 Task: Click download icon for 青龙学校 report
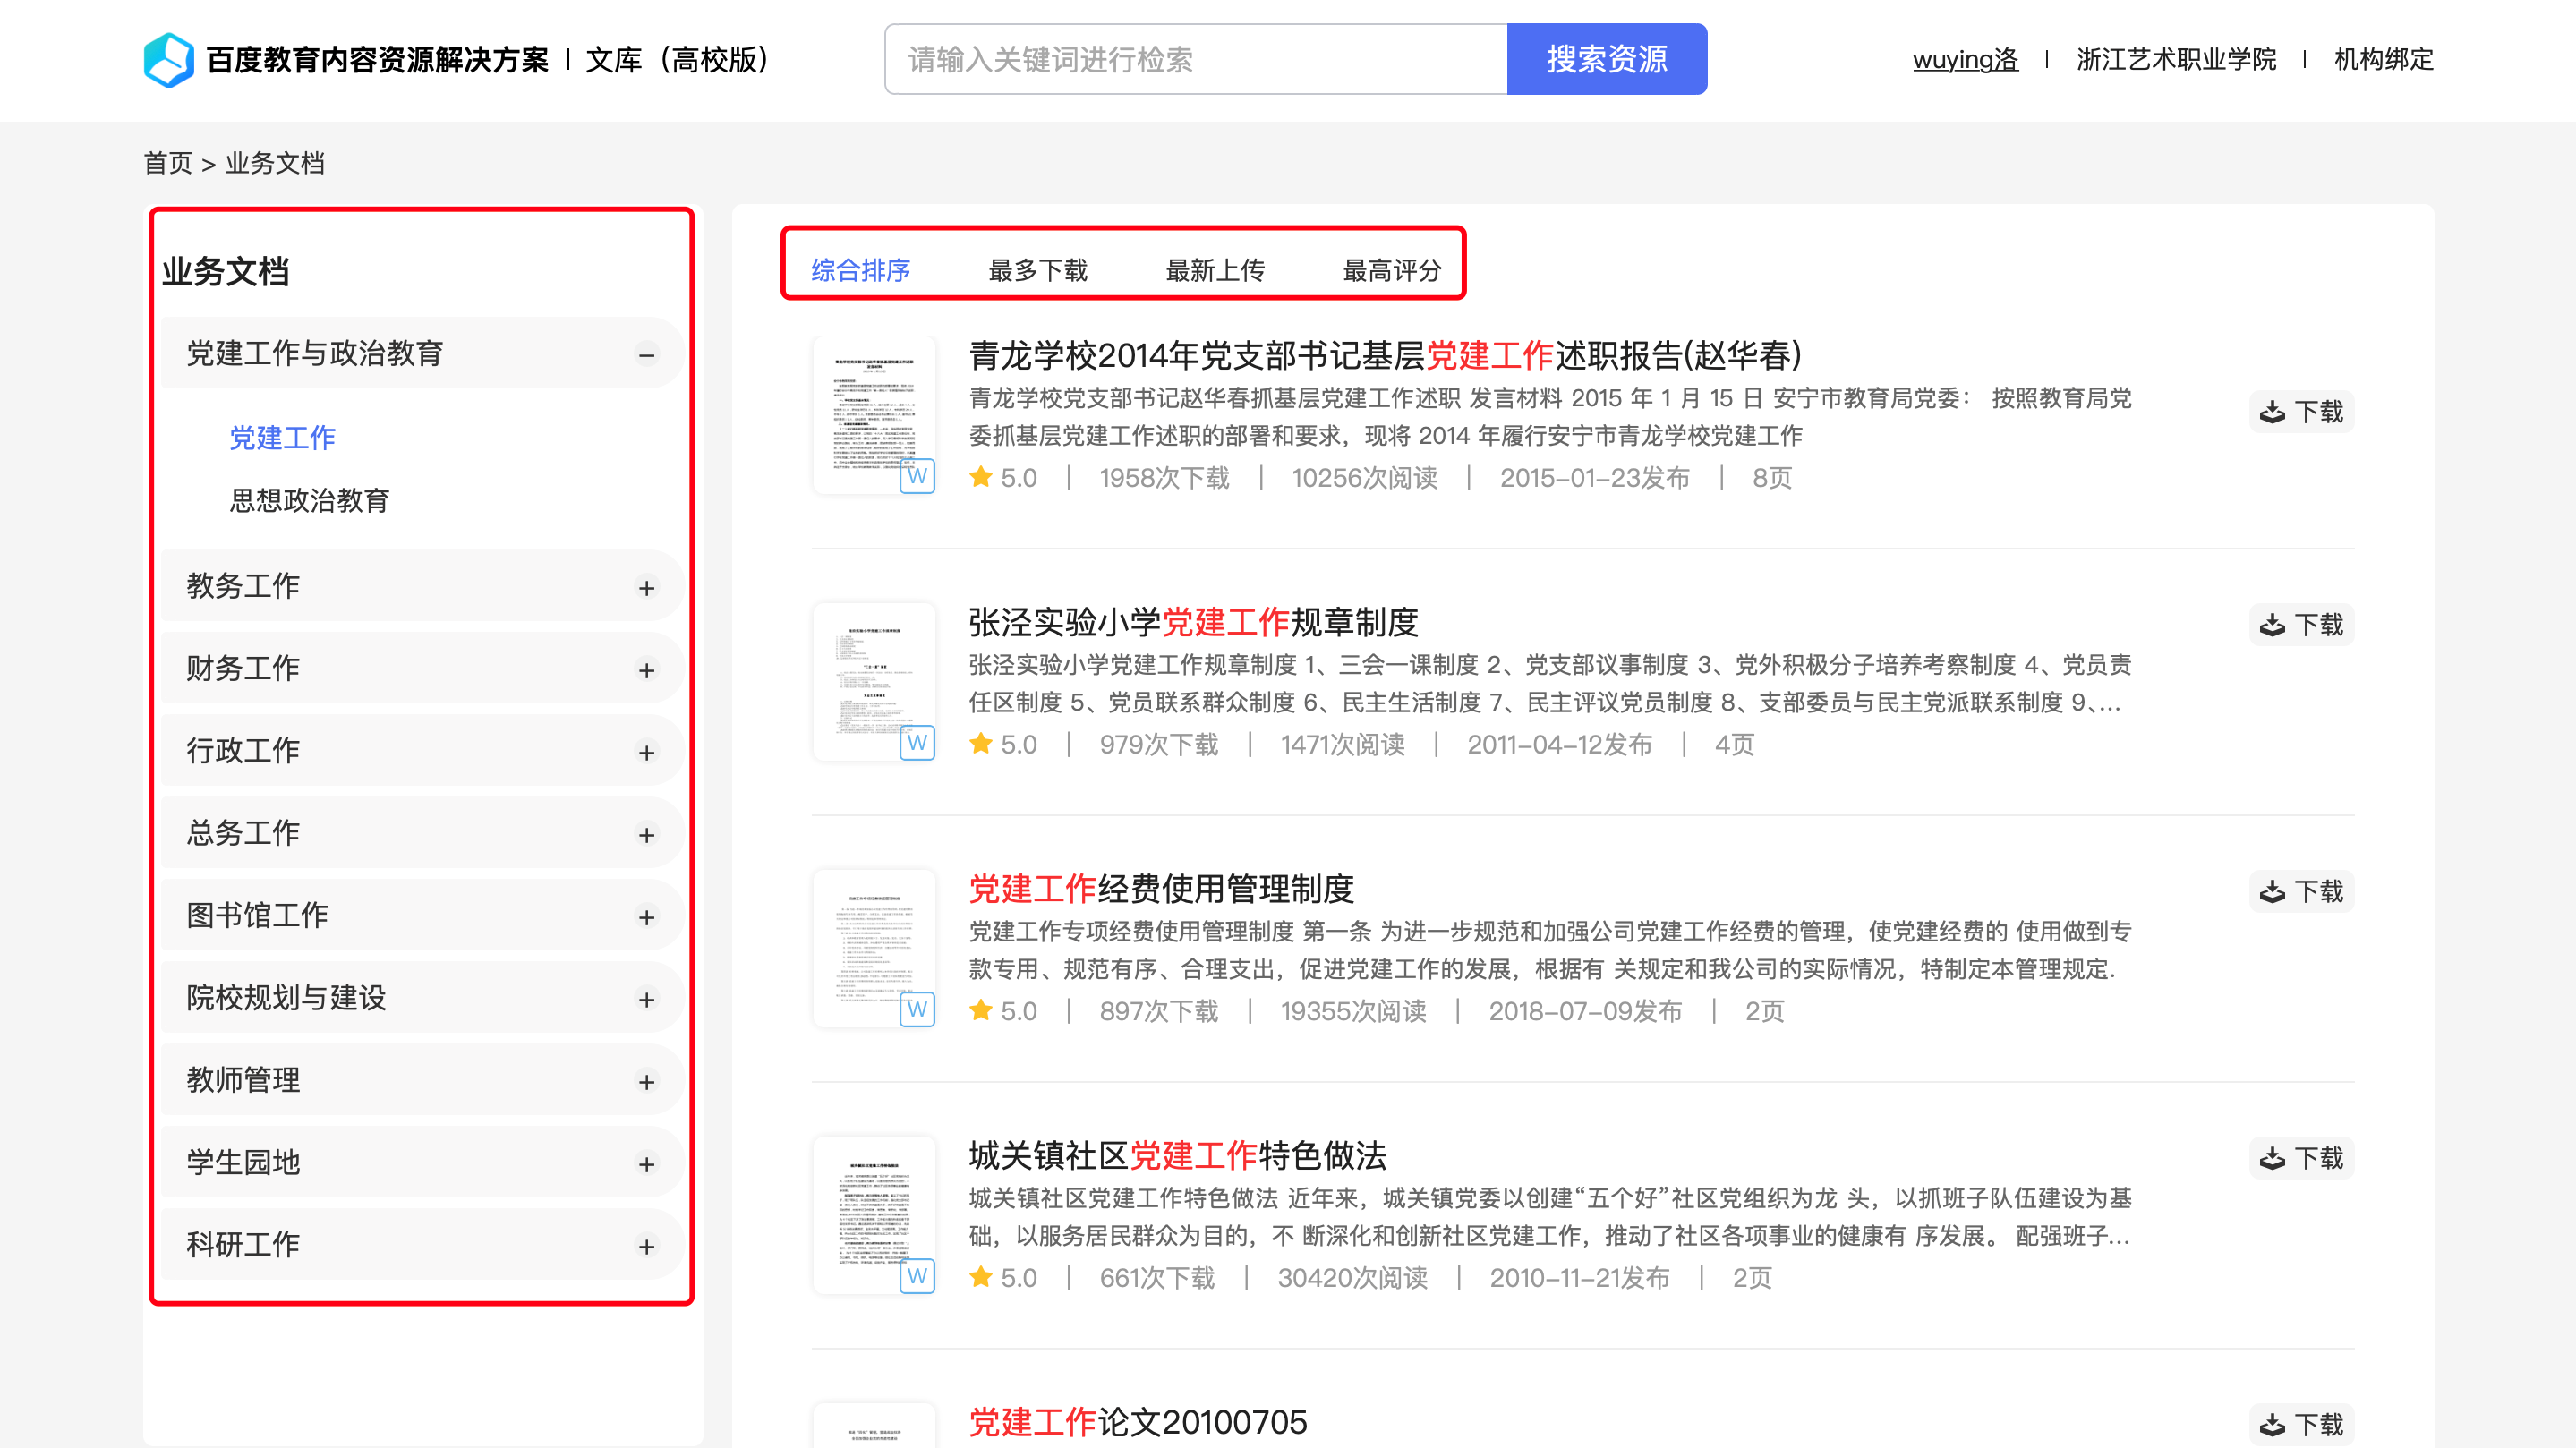tap(2272, 412)
